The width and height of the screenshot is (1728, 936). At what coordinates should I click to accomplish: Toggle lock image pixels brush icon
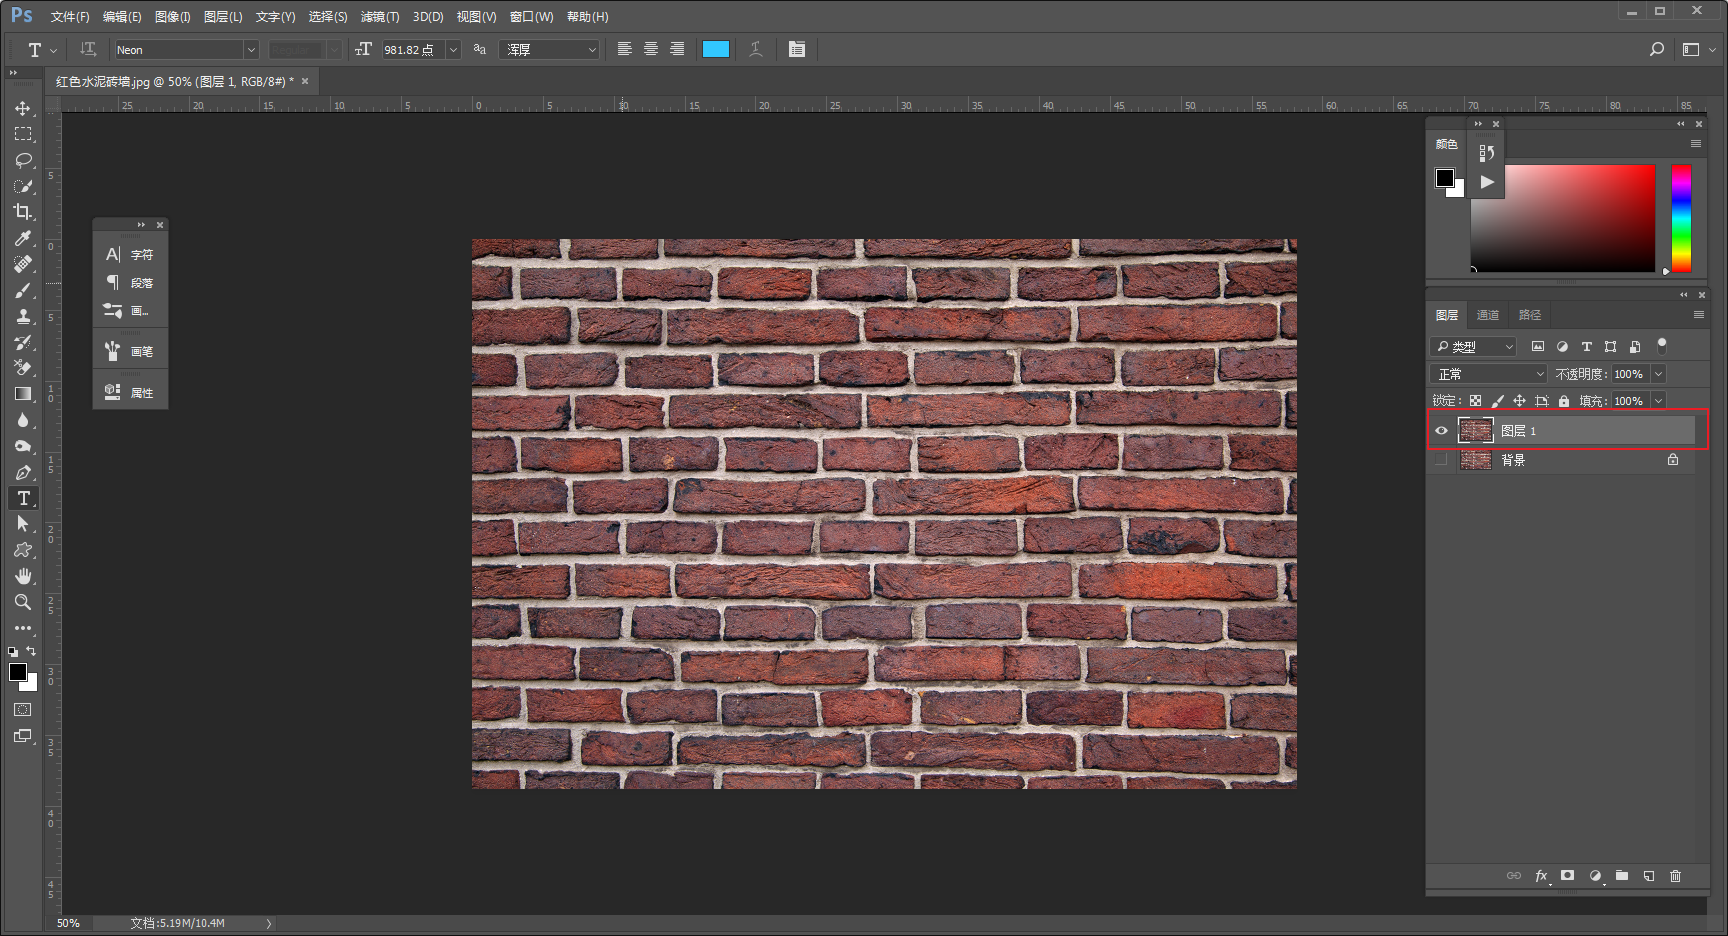pos(1497,401)
